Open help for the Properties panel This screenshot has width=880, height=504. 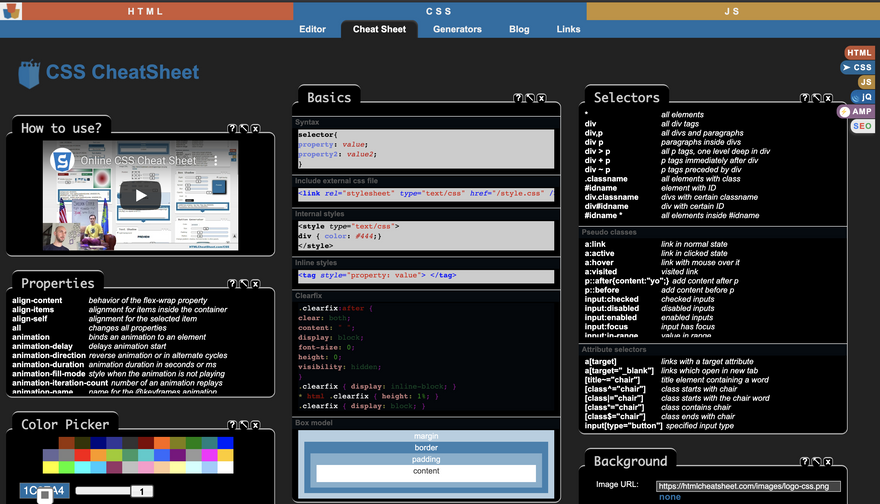[x=232, y=284]
